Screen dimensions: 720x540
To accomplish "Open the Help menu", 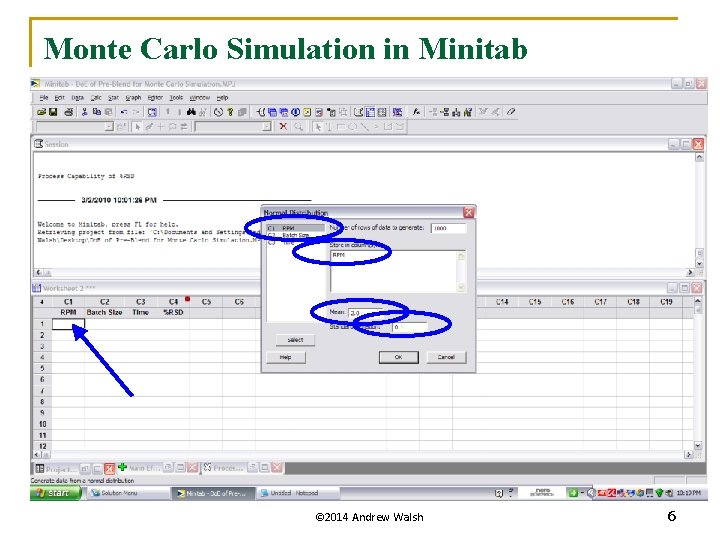I will click(x=222, y=98).
